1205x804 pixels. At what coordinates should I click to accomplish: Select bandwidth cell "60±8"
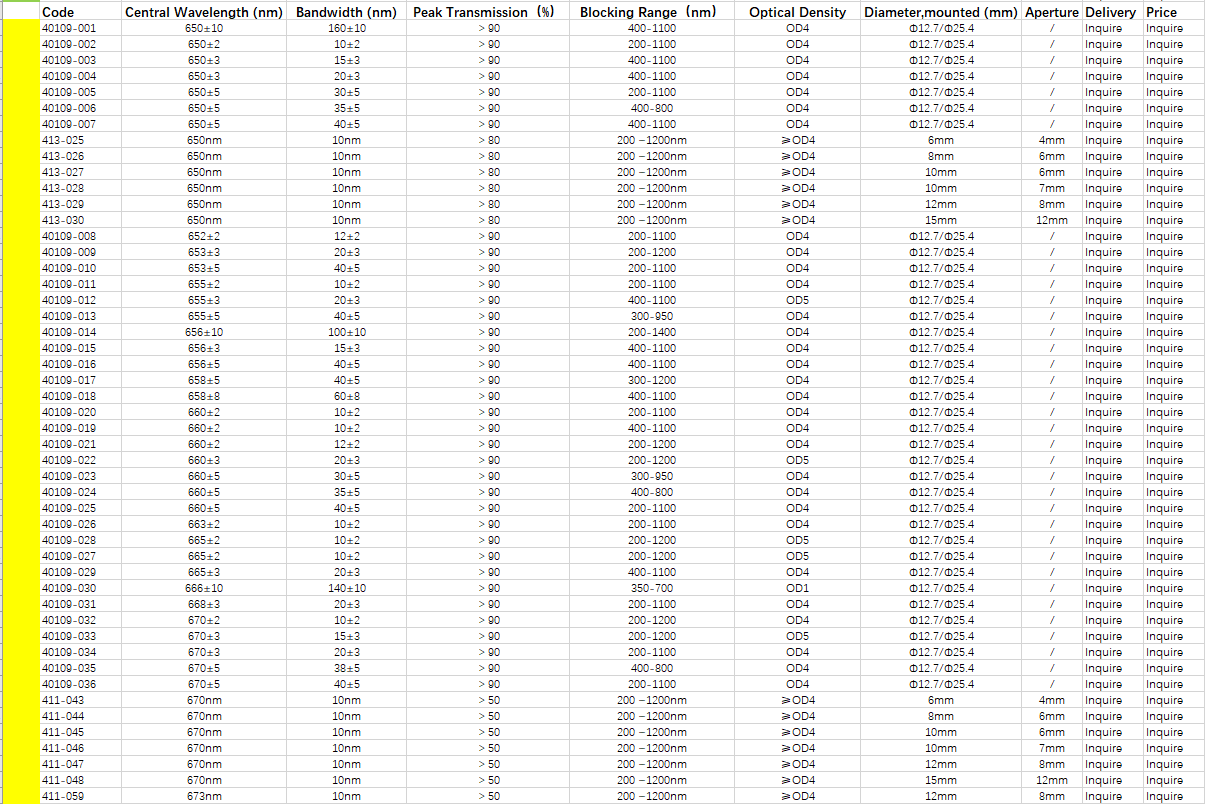(x=346, y=396)
